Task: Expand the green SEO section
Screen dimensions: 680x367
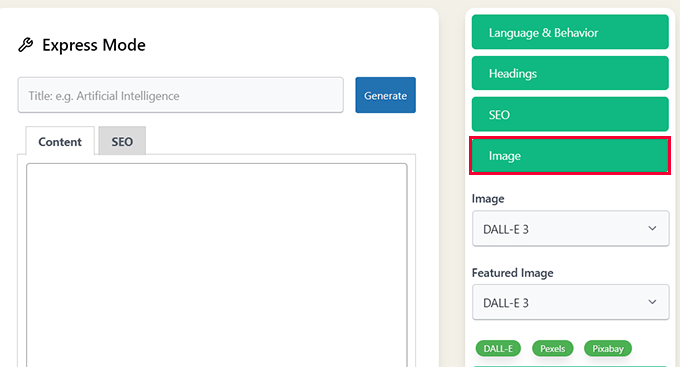Action: coord(570,114)
